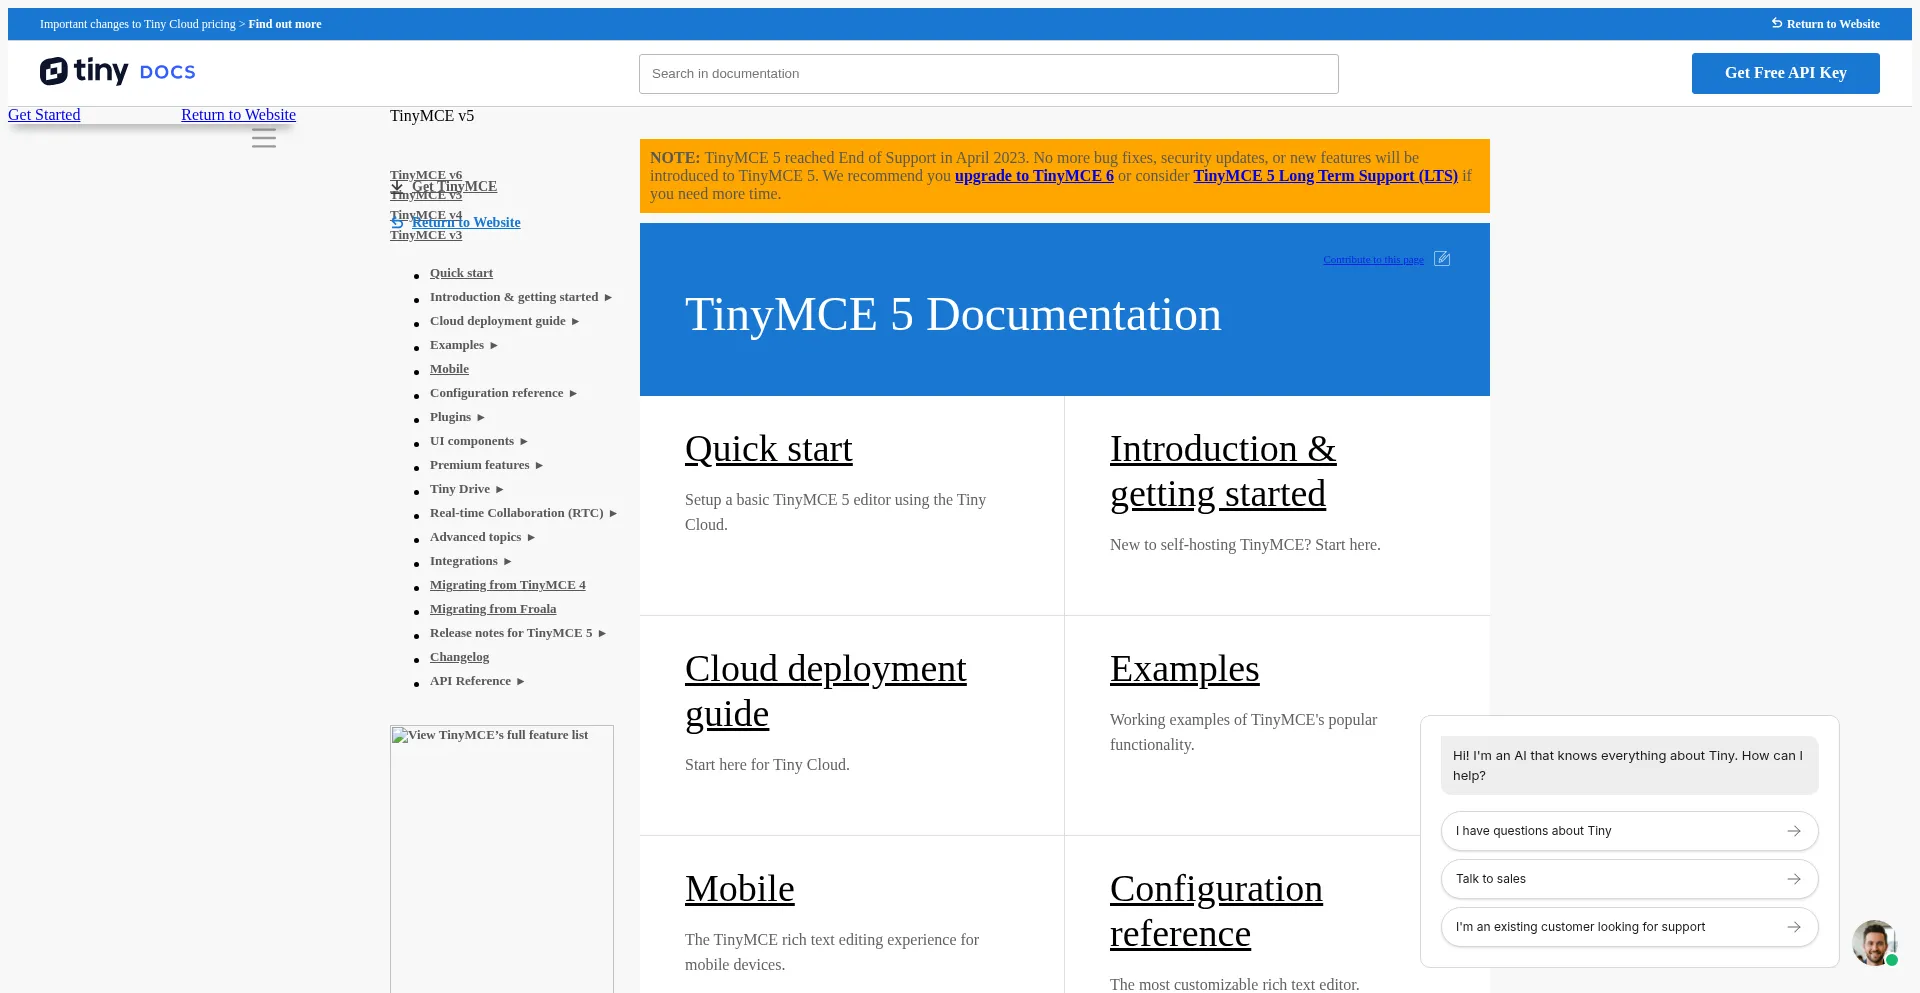Click TinyMCE v5 version selector
This screenshot has height=993, width=1920.
[x=432, y=116]
